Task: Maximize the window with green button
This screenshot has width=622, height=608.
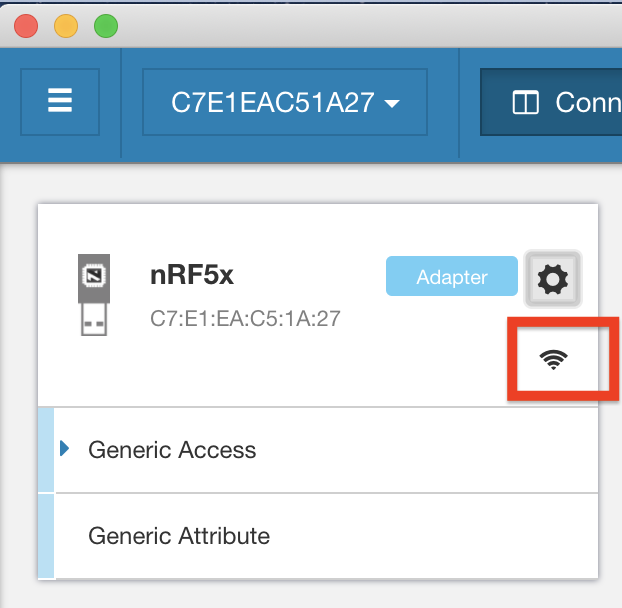Action: pyautogui.click(x=105, y=26)
